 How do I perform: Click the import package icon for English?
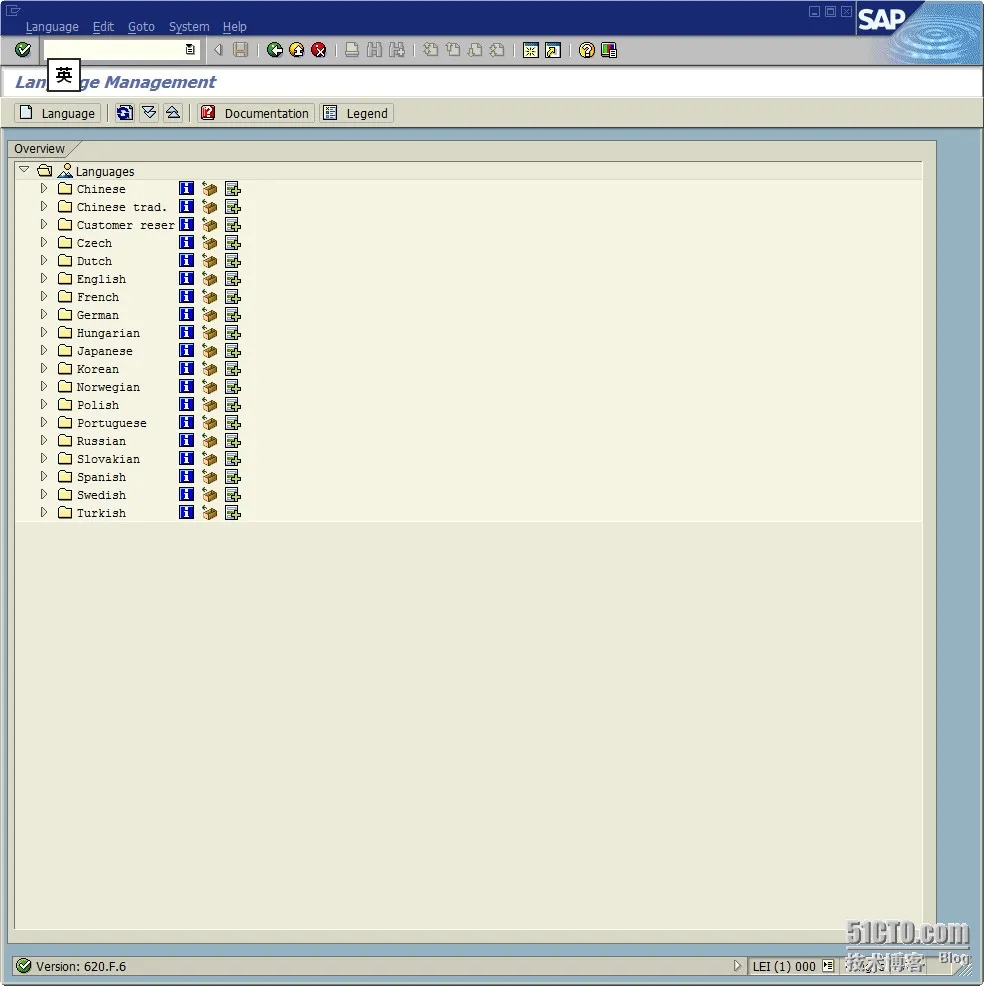[x=209, y=279]
